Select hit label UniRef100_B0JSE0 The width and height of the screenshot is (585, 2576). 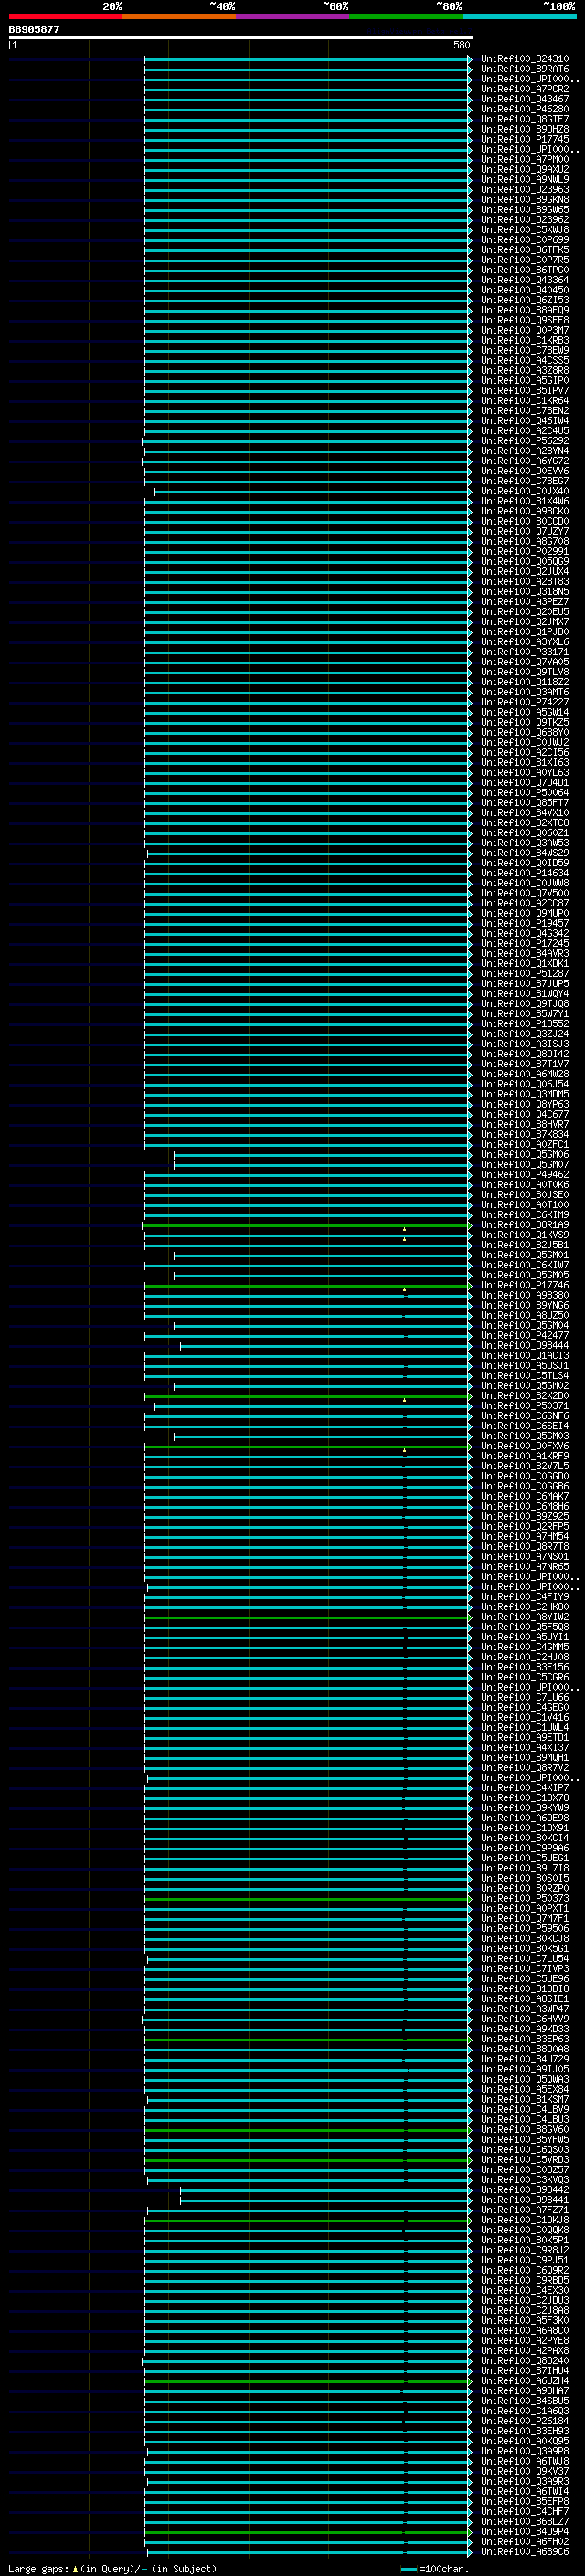click(x=525, y=1195)
